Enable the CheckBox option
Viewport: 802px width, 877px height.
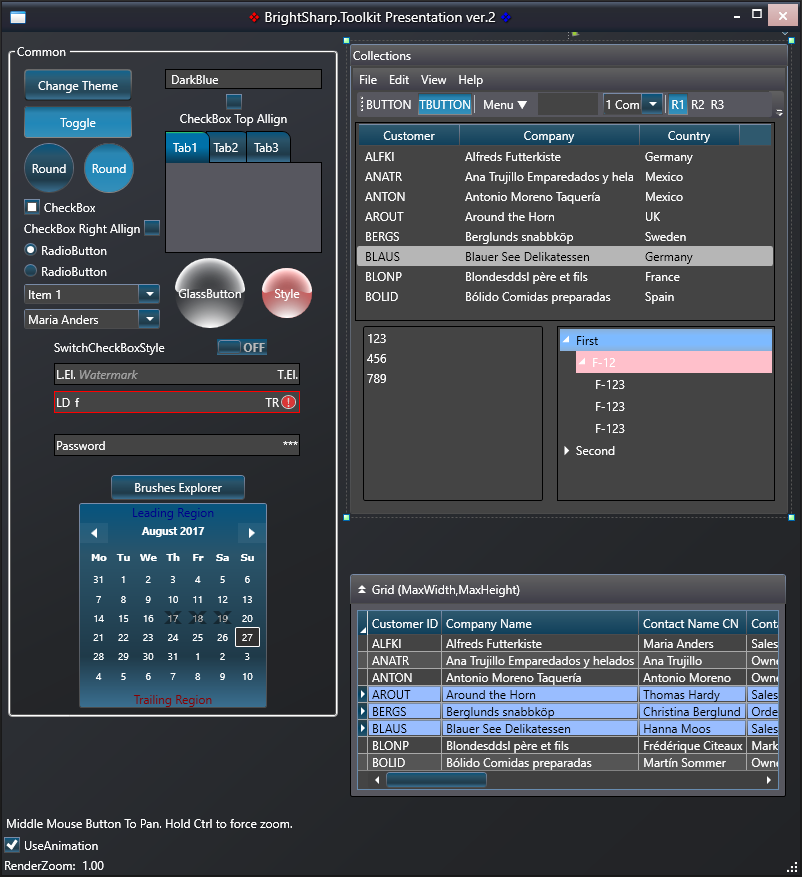pos(32,208)
